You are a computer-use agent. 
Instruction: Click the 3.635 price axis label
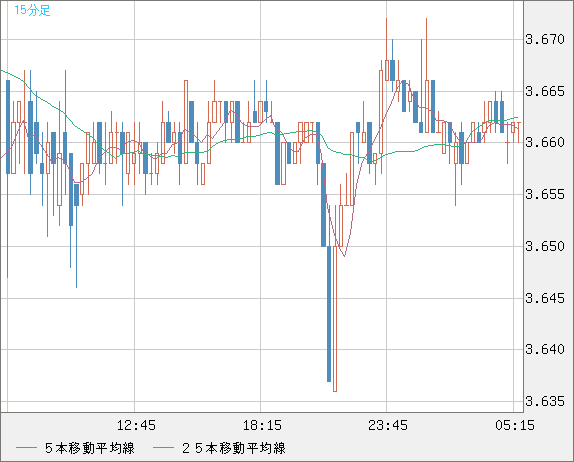click(x=545, y=402)
